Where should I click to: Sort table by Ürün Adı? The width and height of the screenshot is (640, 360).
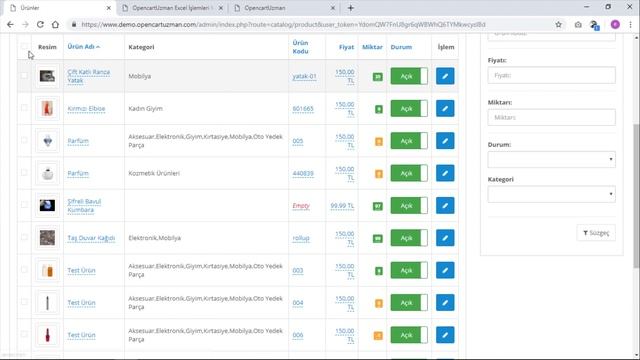[83, 47]
